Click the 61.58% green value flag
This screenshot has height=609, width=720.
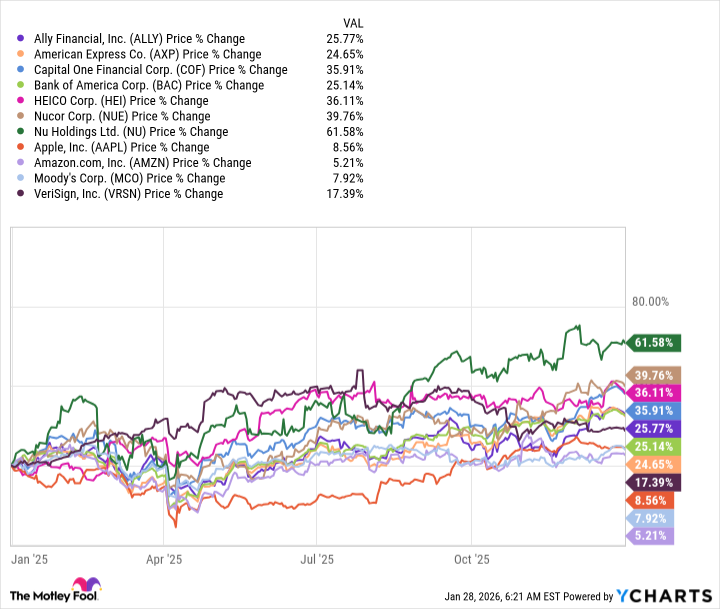coord(650,343)
